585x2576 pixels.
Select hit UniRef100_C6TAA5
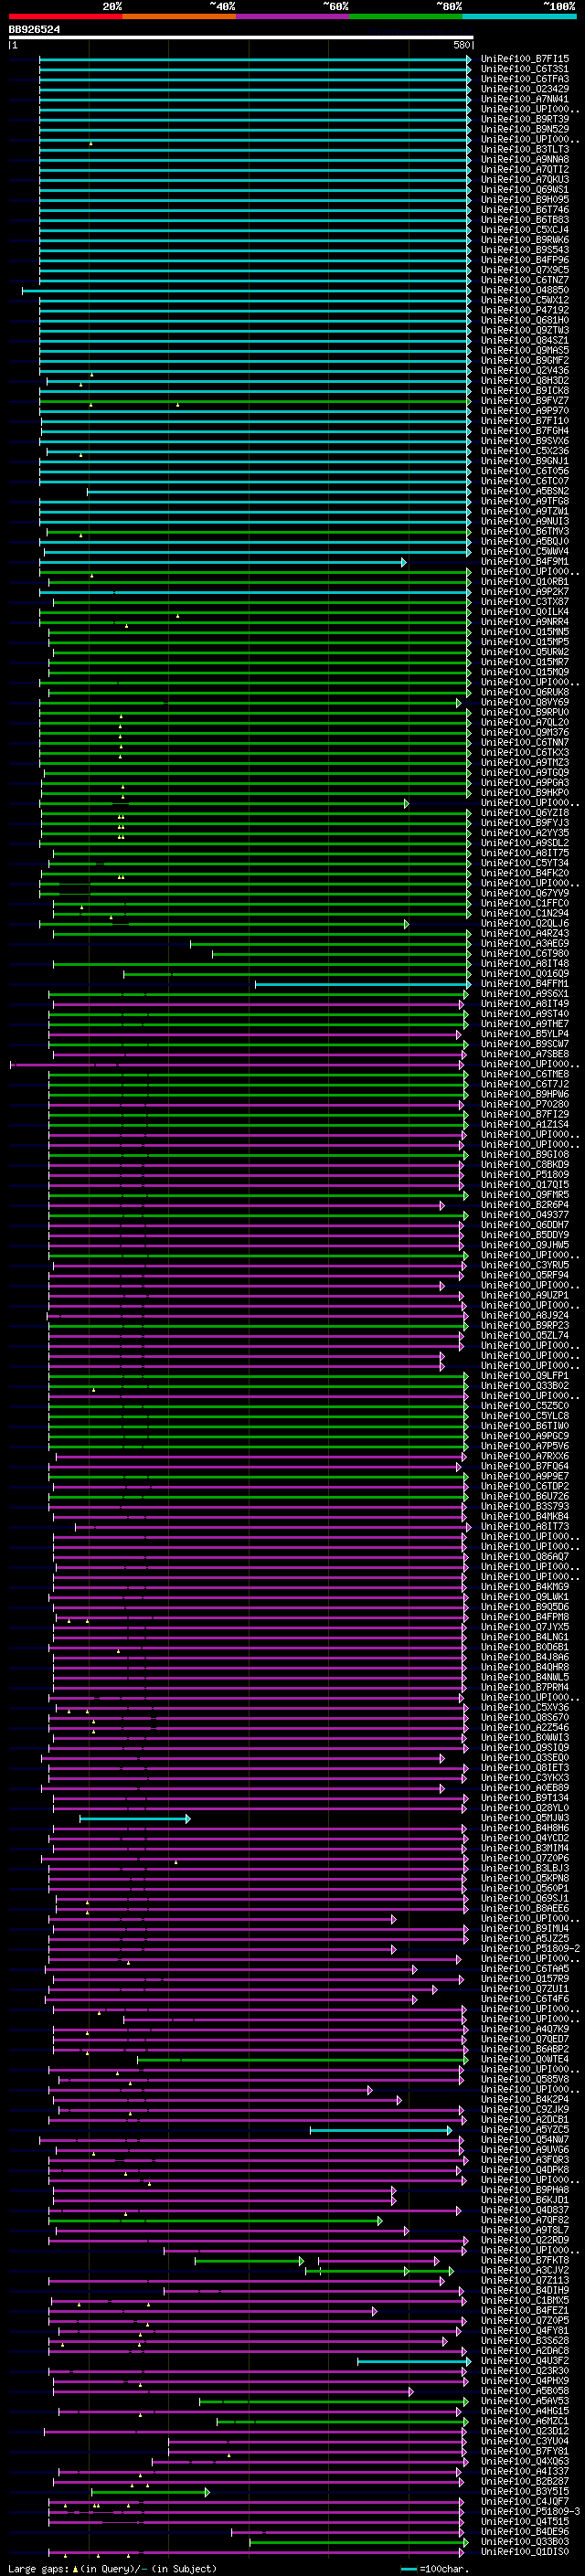(x=525, y=1969)
